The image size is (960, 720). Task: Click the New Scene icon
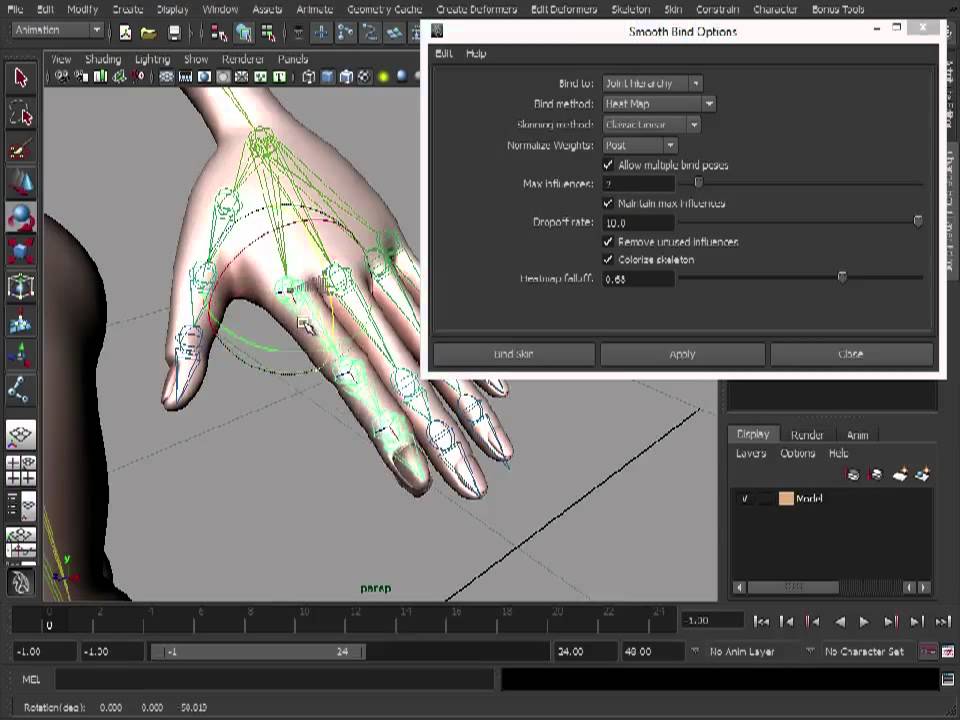(x=126, y=32)
